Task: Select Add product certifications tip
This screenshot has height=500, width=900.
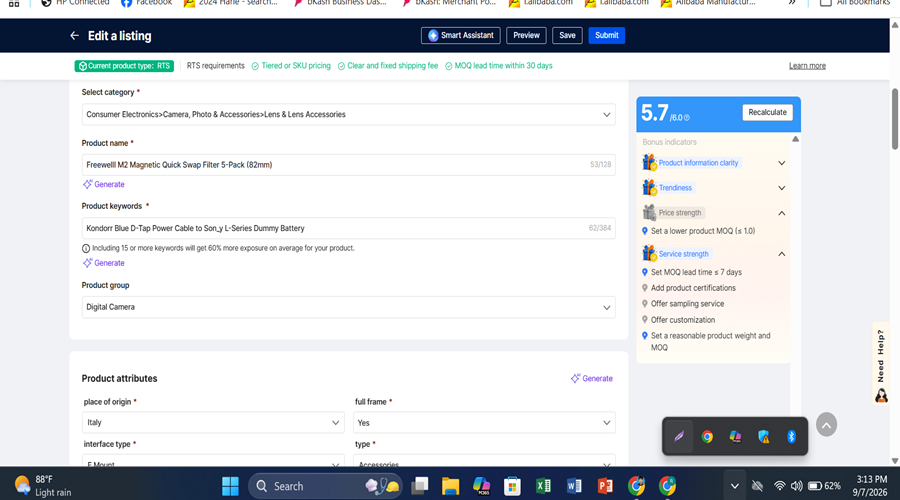Action: [x=693, y=288]
